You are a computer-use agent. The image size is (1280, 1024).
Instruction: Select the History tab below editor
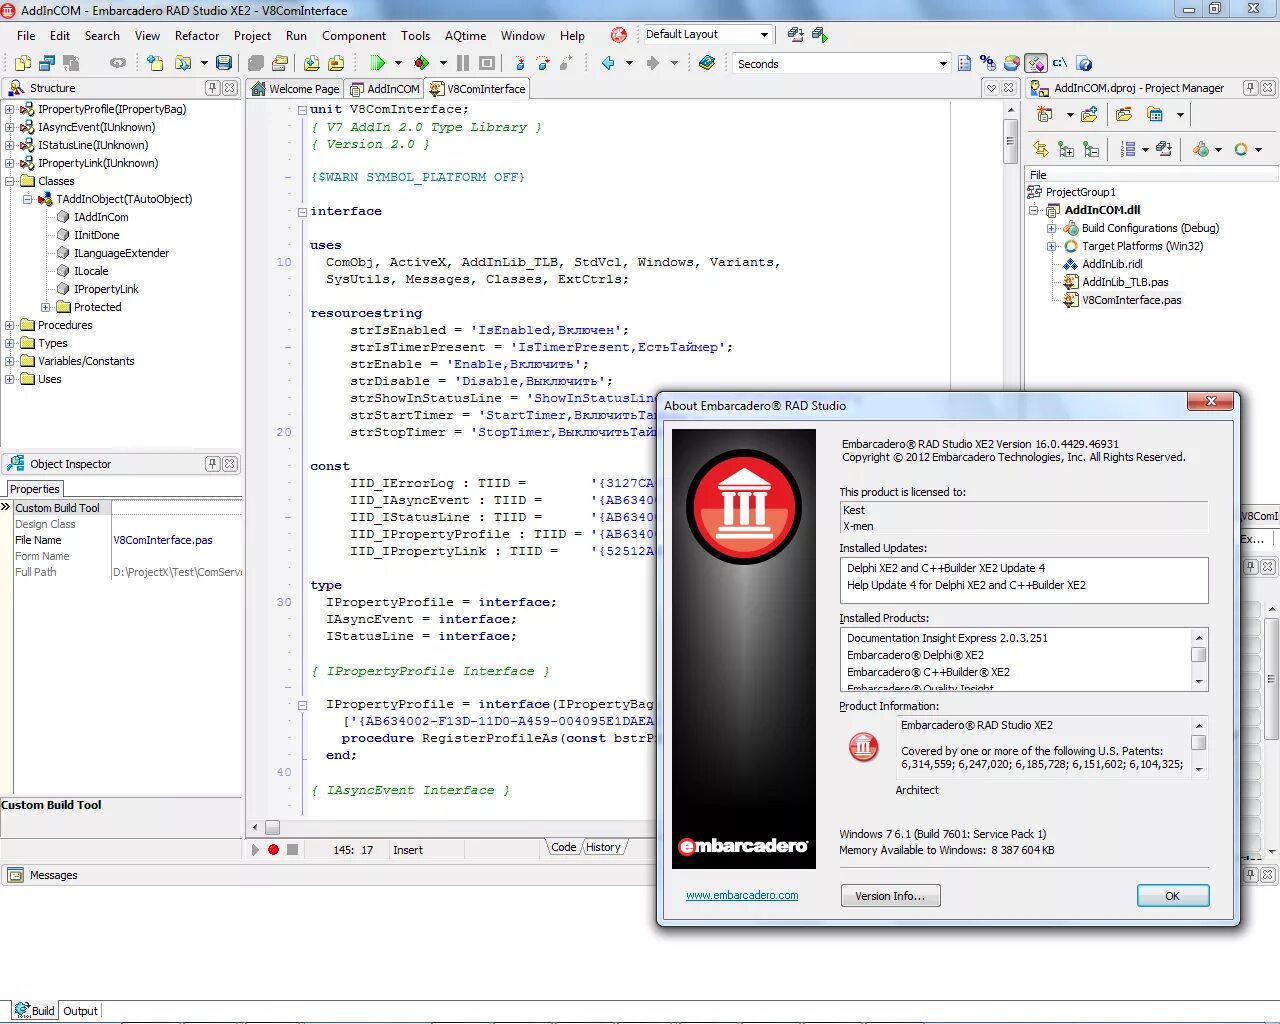(603, 847)
